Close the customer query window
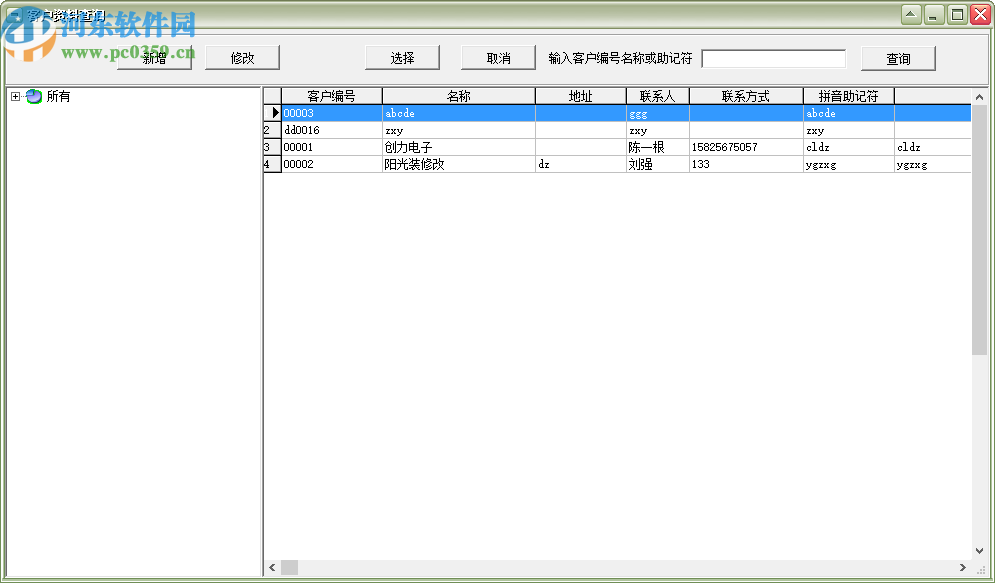Viewport: 995px width, 583px height. [980, 15]
